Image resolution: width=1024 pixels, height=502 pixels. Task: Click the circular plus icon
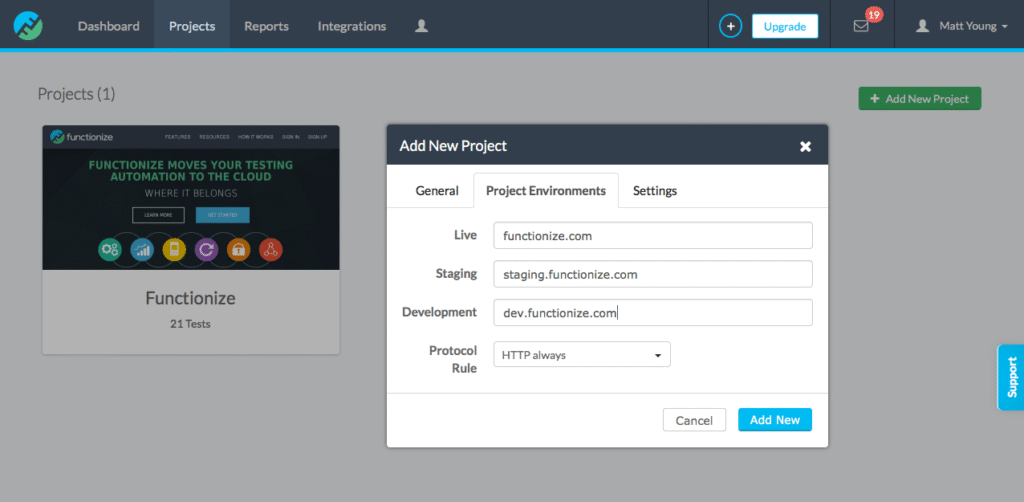point(731,26)
